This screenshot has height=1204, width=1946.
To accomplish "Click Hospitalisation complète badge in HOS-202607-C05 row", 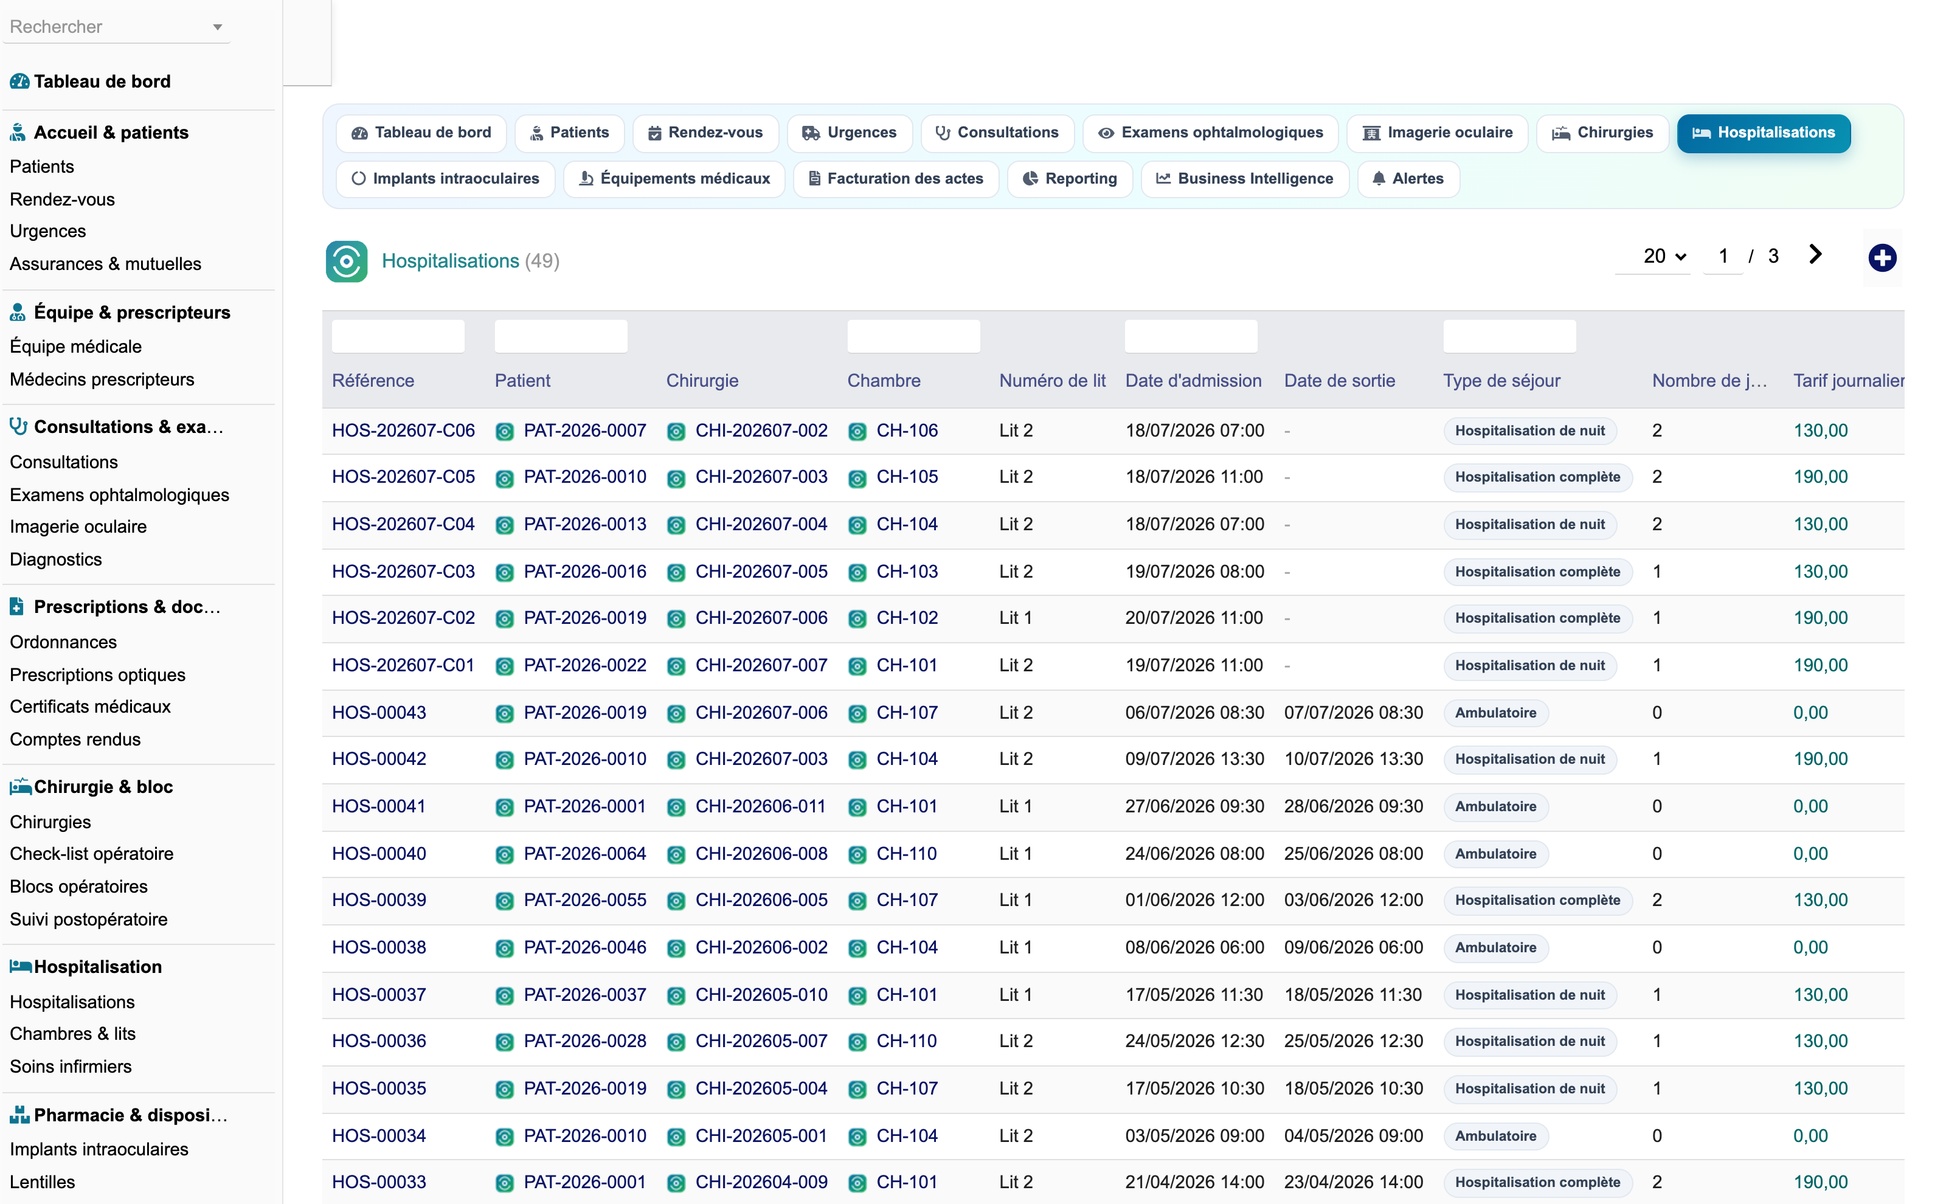I will 1537,478.
